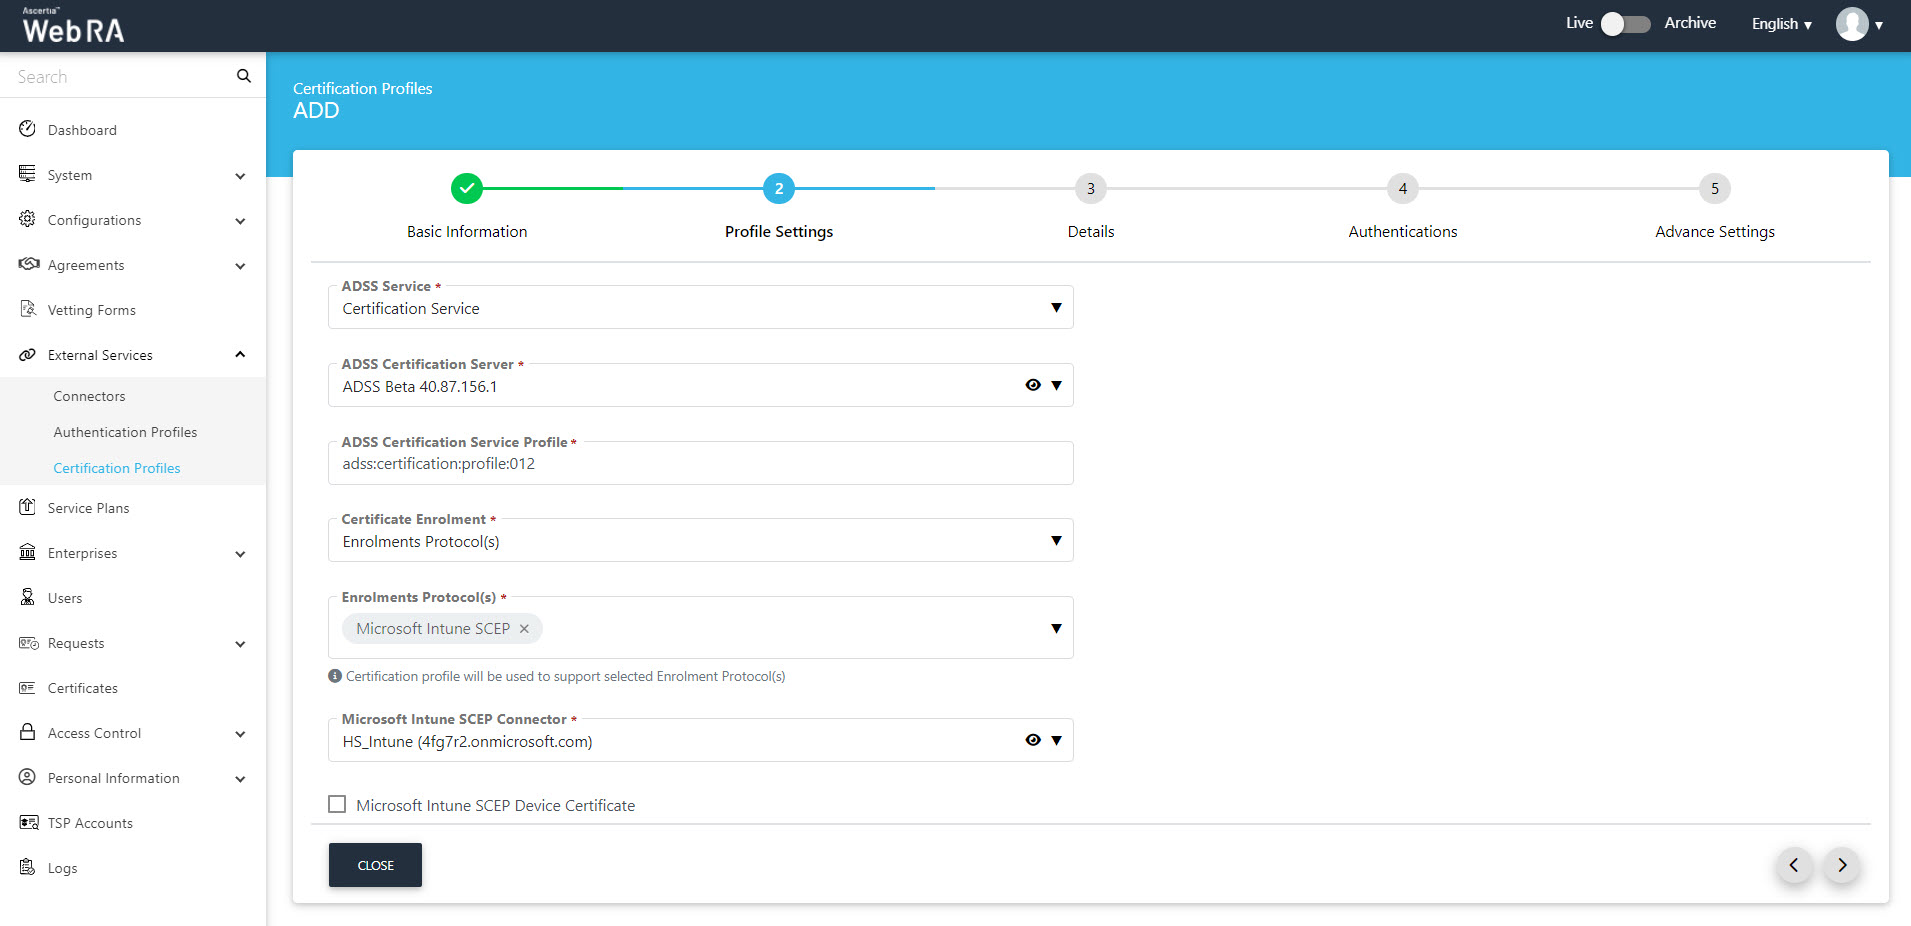1911x926 pixels.
Task: Open the Vetting Forms menu label
Action: pos(92,310)
